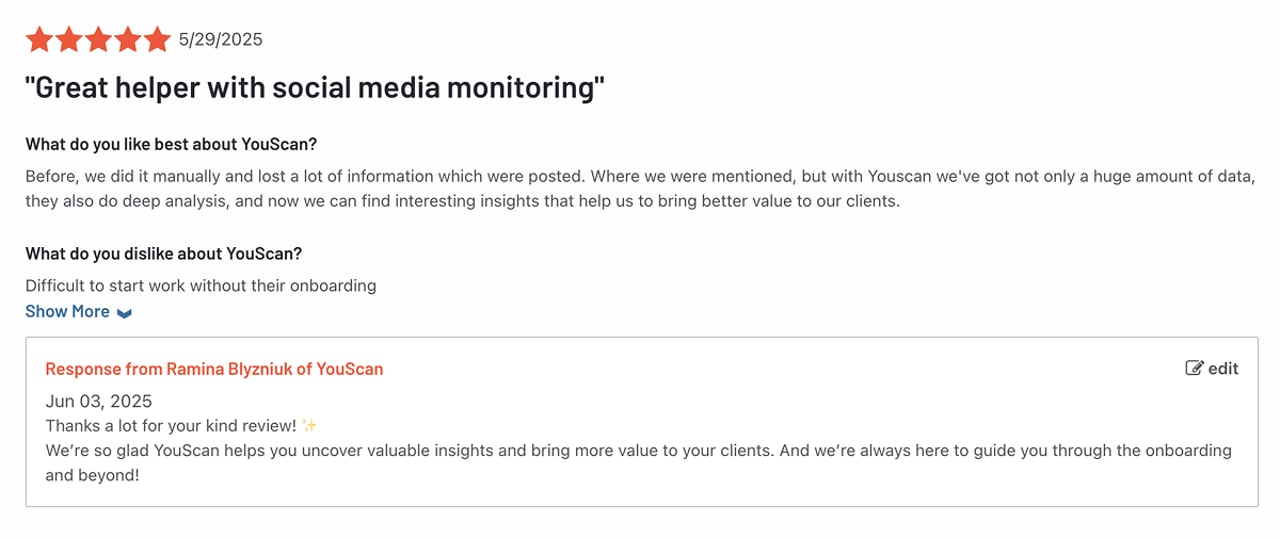
Task: Open the "Show More" link text
Action: (67, 311)
